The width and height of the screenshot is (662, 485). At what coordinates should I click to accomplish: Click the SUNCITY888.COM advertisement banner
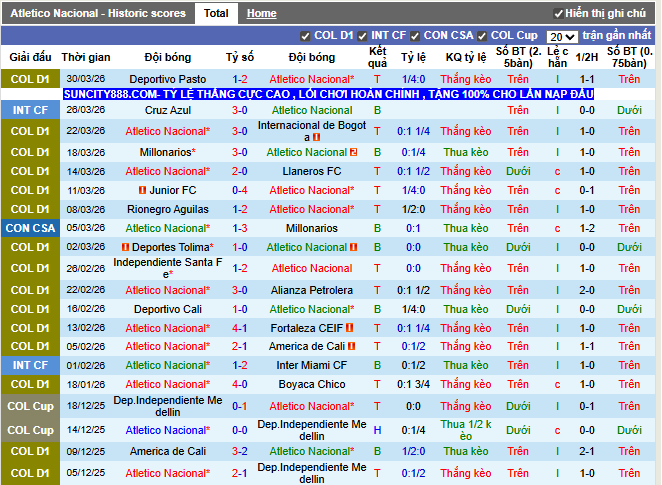pos(328,94)
